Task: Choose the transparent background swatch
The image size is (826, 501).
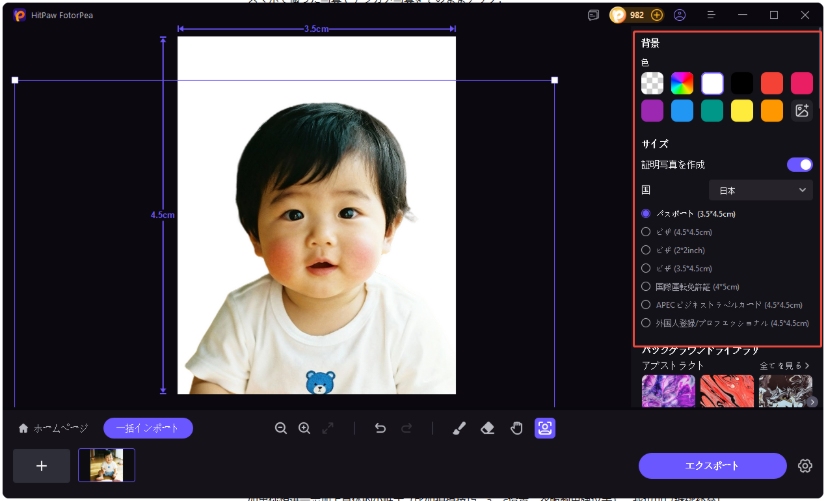Action: pyautogui.click(x=652, y=83)
